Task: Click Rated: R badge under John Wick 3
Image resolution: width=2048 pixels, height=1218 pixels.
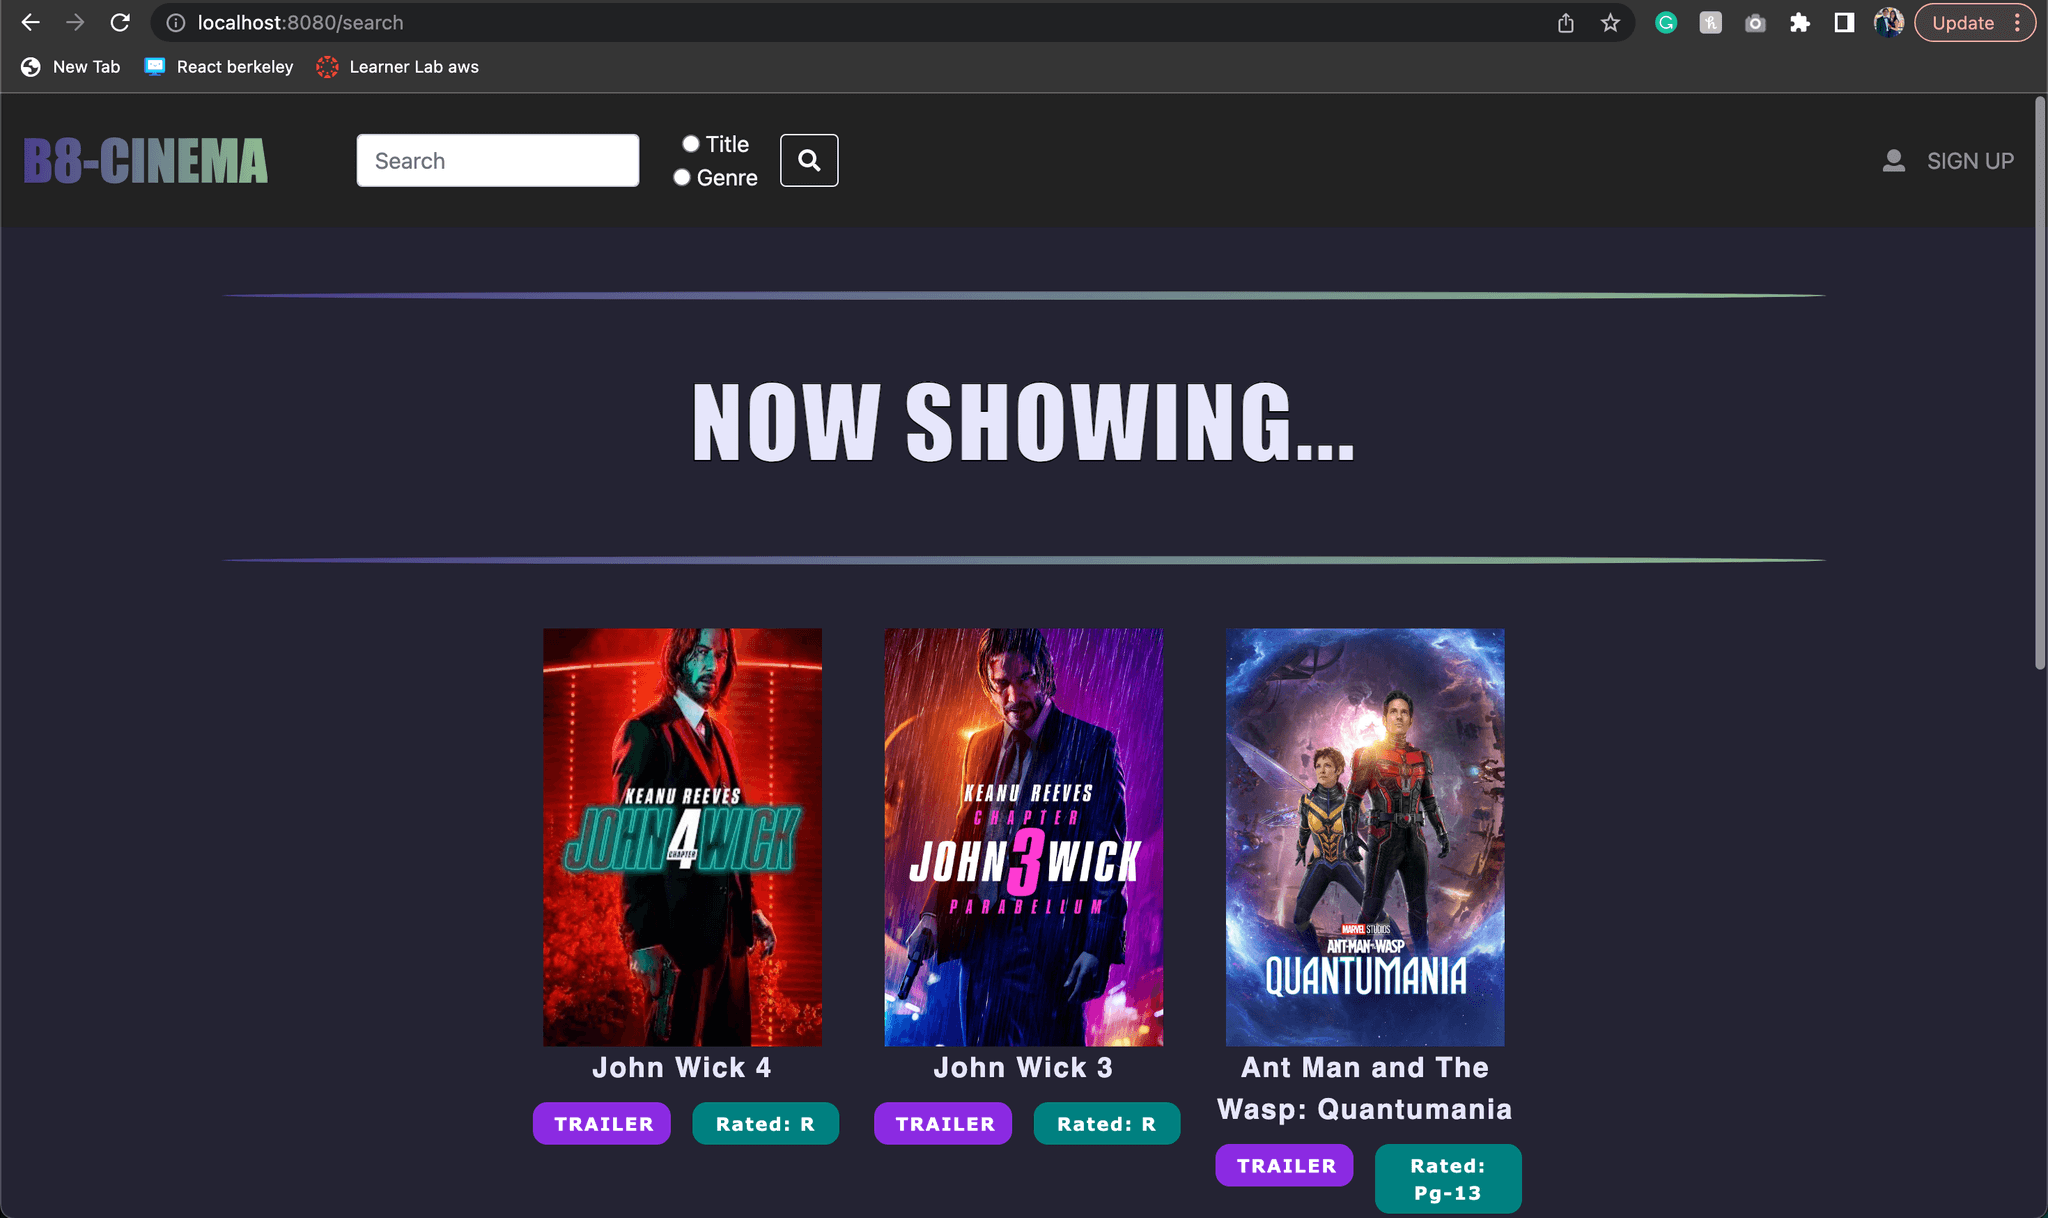Action: 1106,1124
